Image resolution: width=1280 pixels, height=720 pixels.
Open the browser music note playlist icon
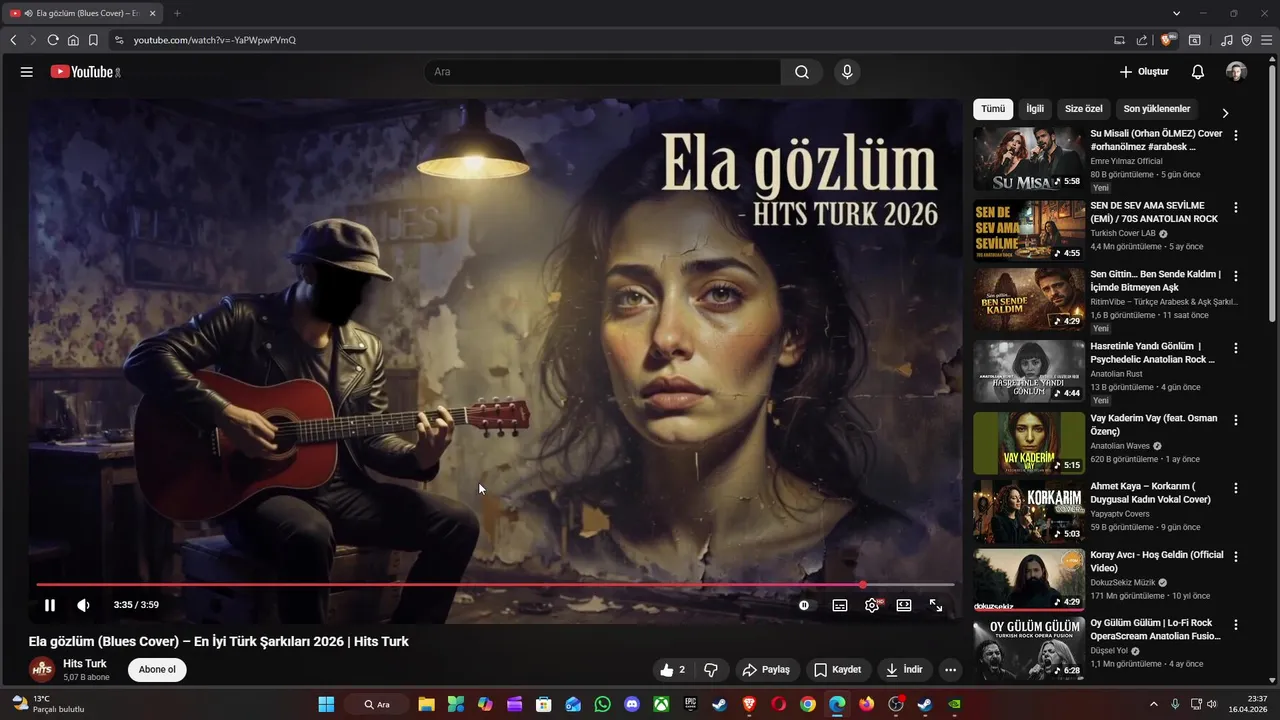click(1227, 40)
